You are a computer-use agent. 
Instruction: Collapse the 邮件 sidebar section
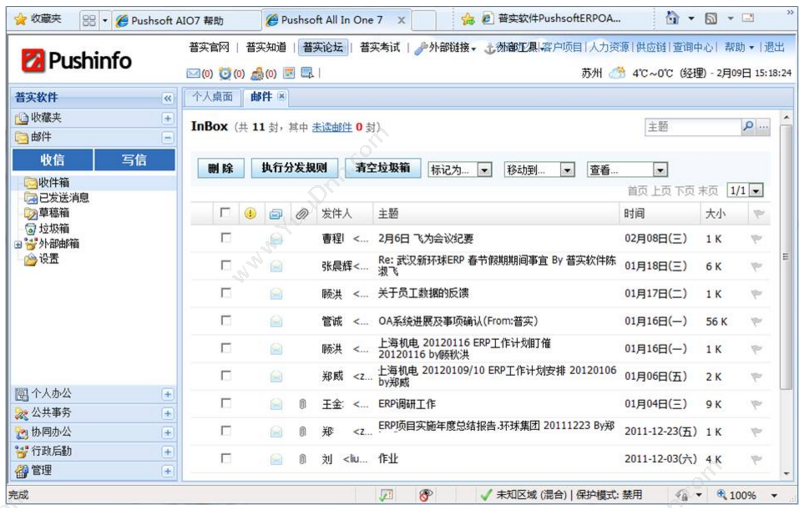(x=168, y=137)
